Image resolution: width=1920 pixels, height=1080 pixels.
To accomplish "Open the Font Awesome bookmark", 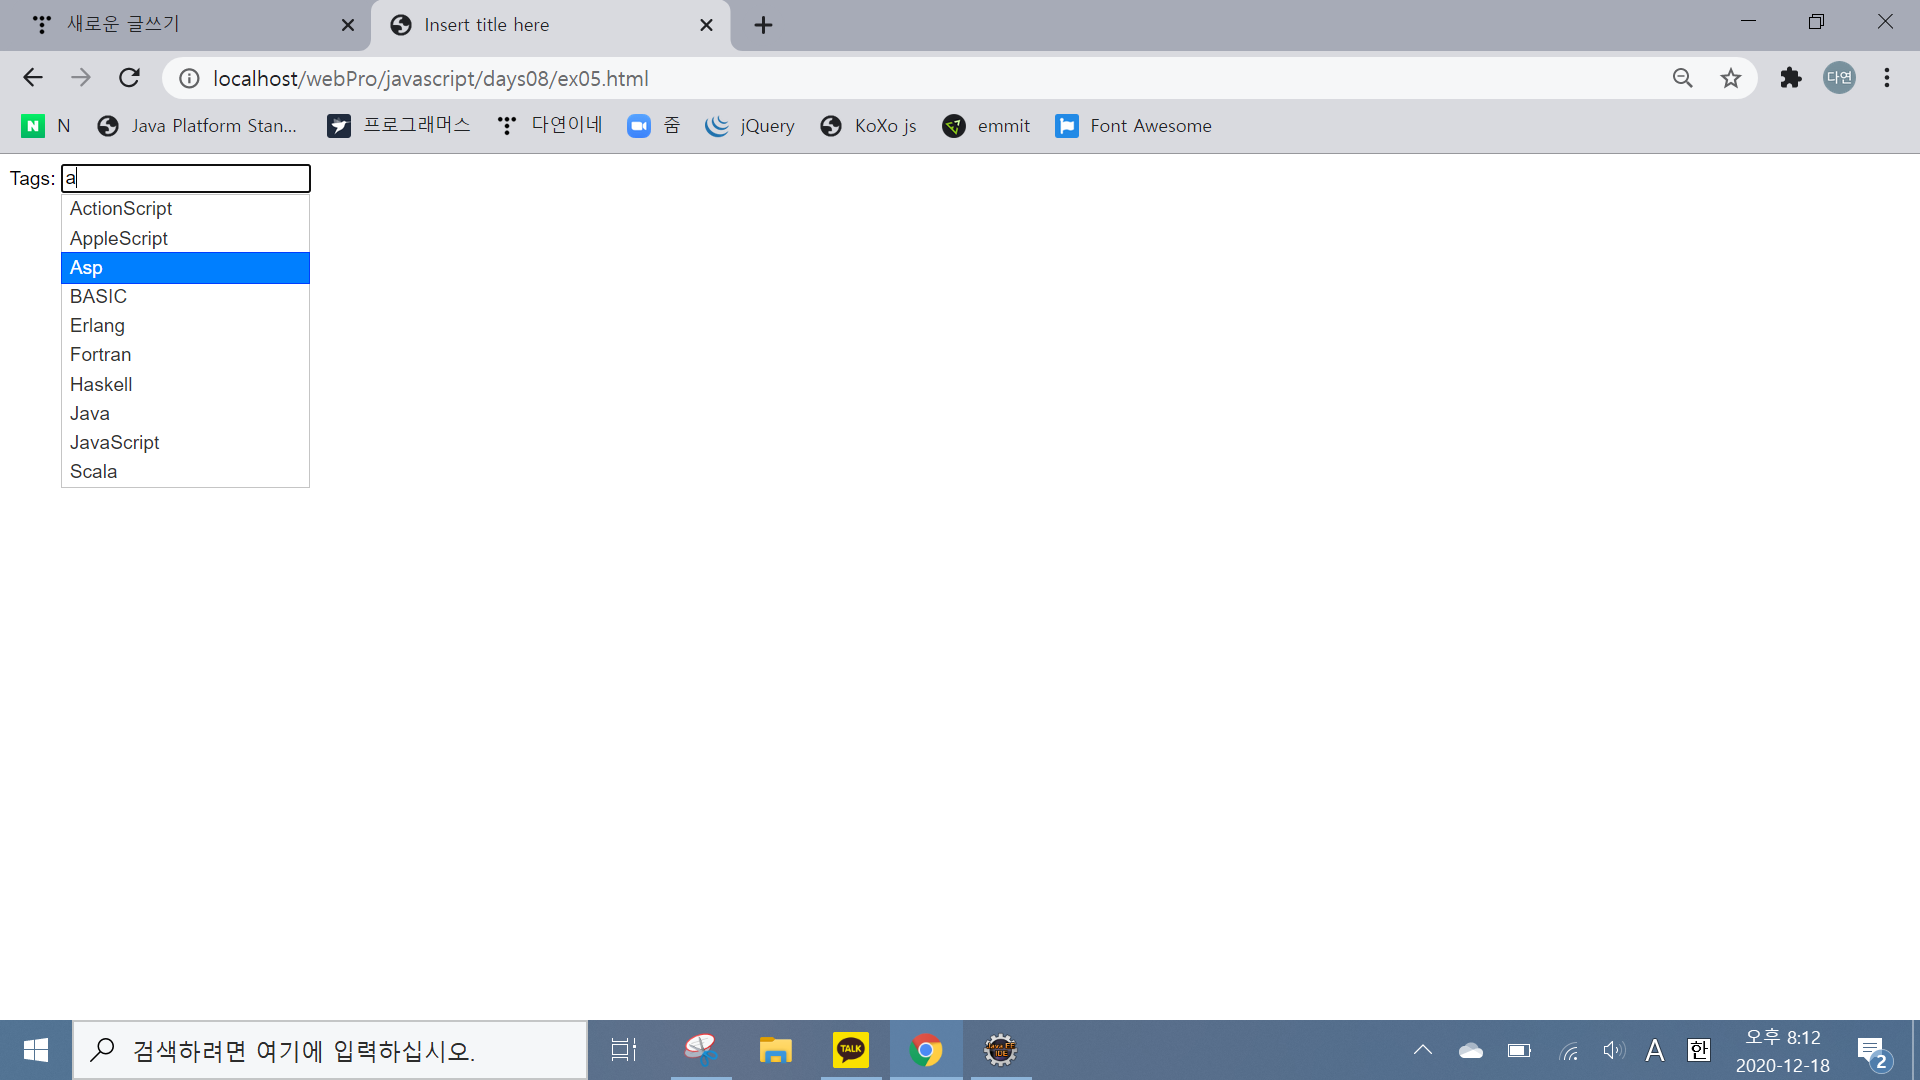I will click(x=1133, y=126).
